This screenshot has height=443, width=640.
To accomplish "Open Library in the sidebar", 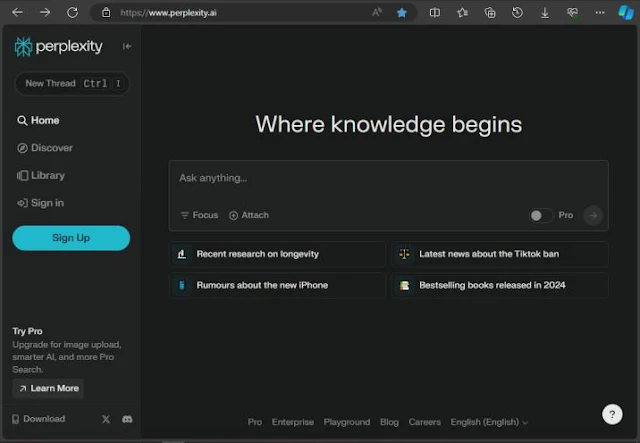I will pyautogui.click(x=41, y=176).
